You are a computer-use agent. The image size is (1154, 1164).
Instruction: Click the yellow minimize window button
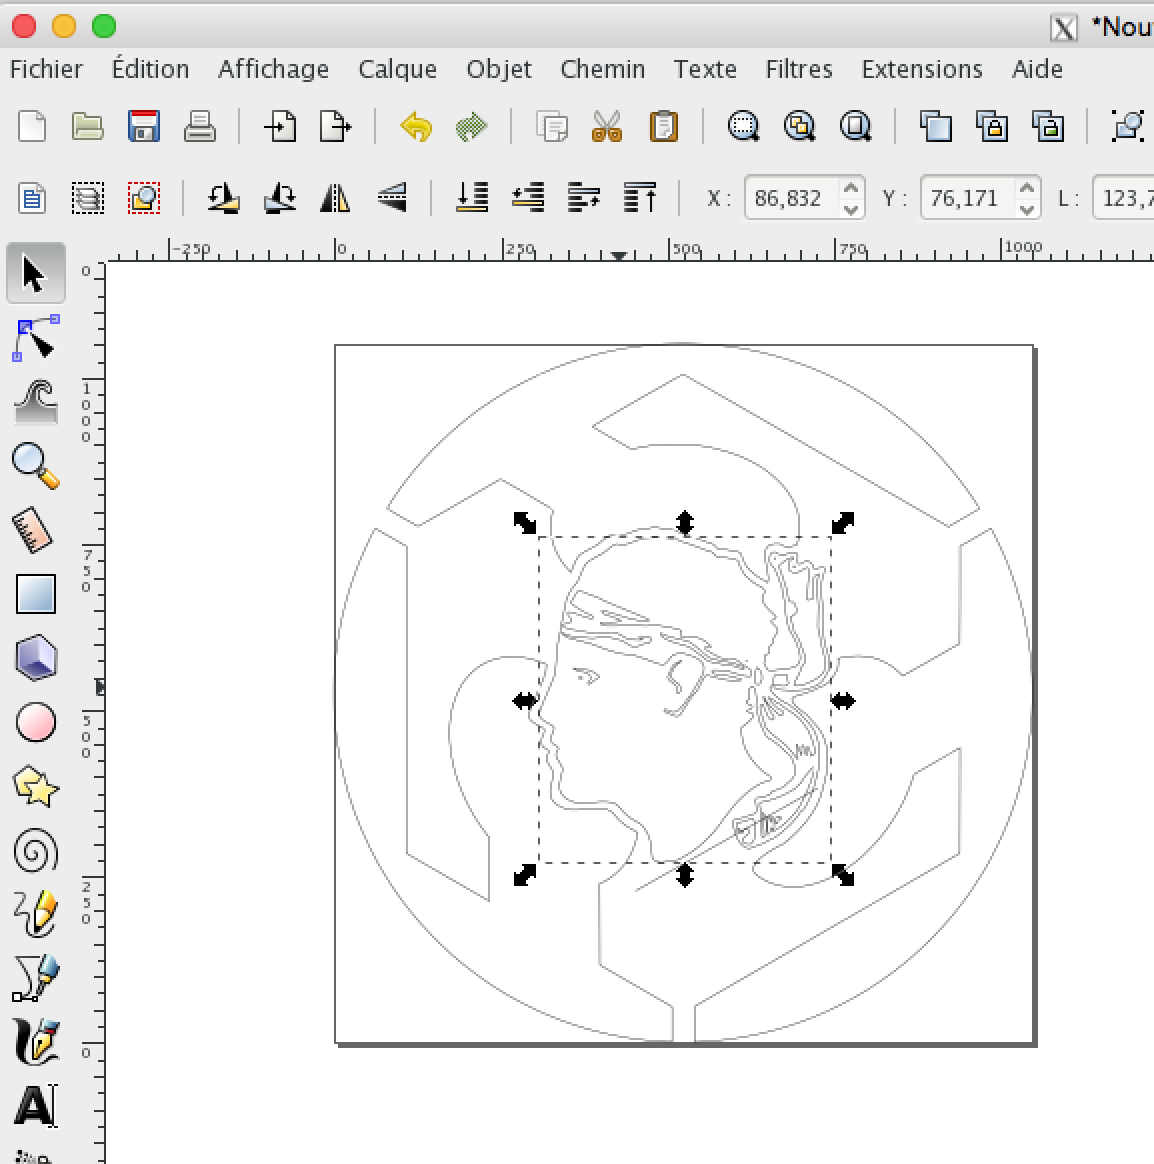[x=64, y=26]
